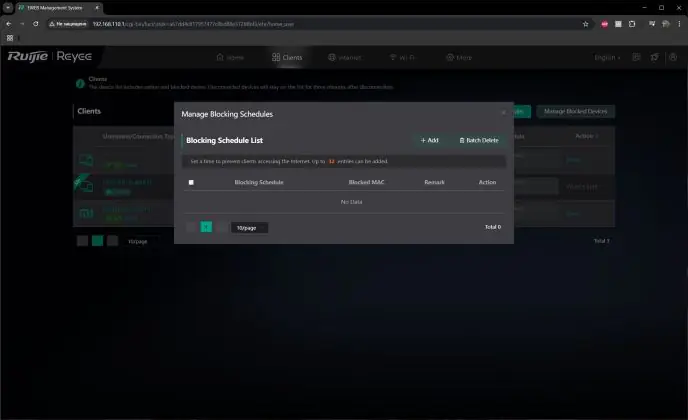
Task: Open the browser extensions puzzle icon
Action: (x=632, y=24)
